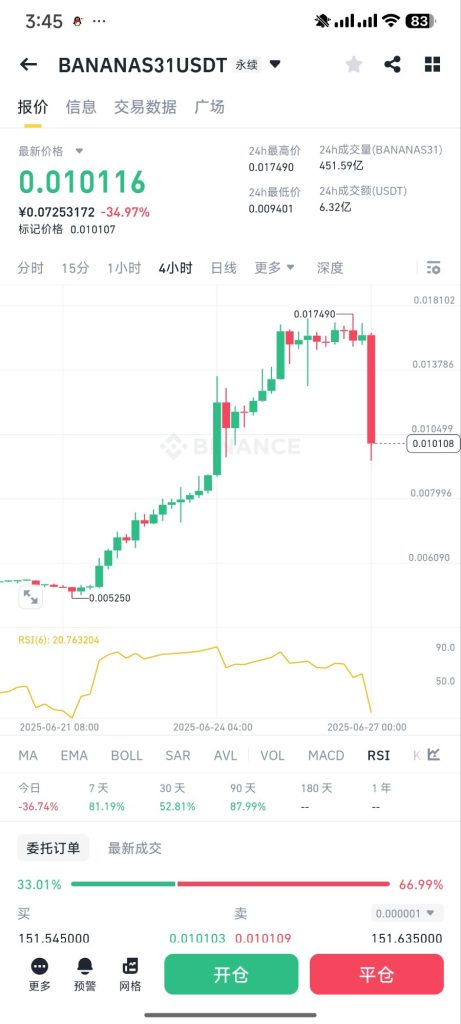
Task: Switch to the 最新成交 tab
Action: (x=135, y=848)
